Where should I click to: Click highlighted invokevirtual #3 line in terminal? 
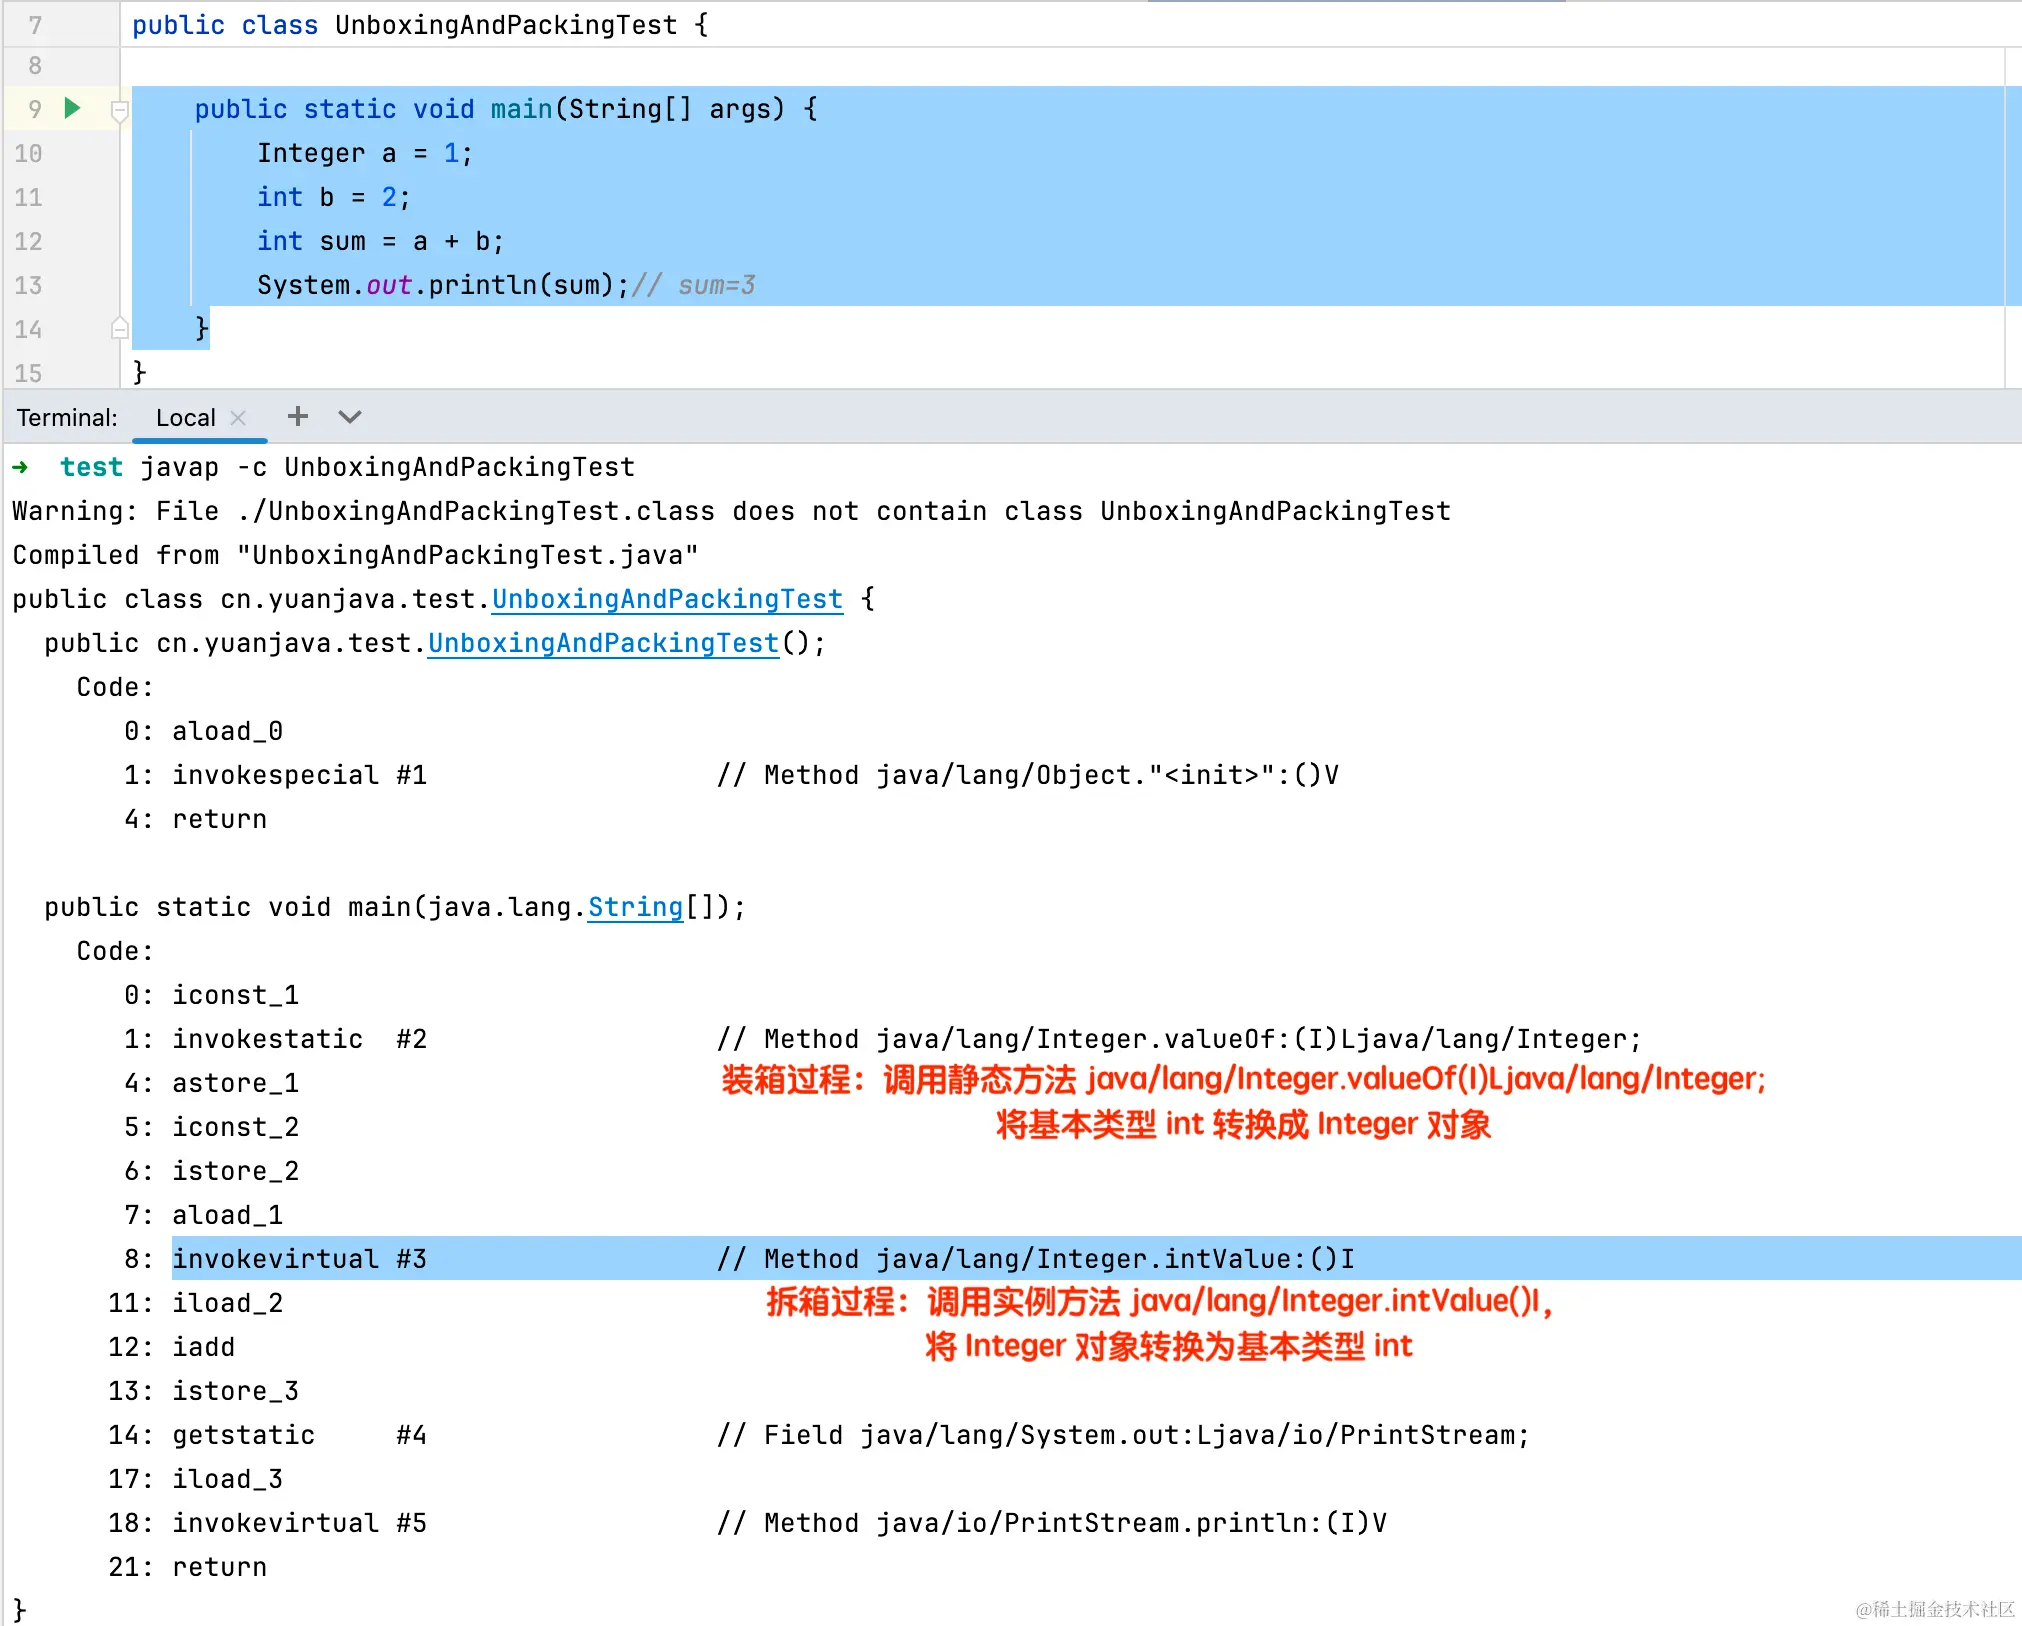click(300, 1259)
